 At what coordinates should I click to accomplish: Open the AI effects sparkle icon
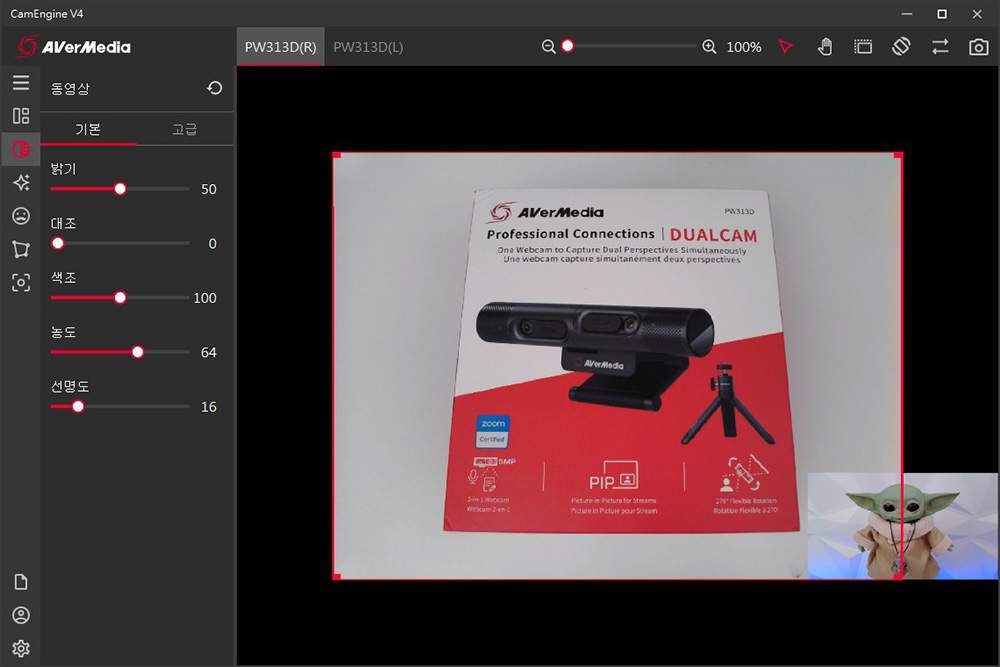point(21,182)
